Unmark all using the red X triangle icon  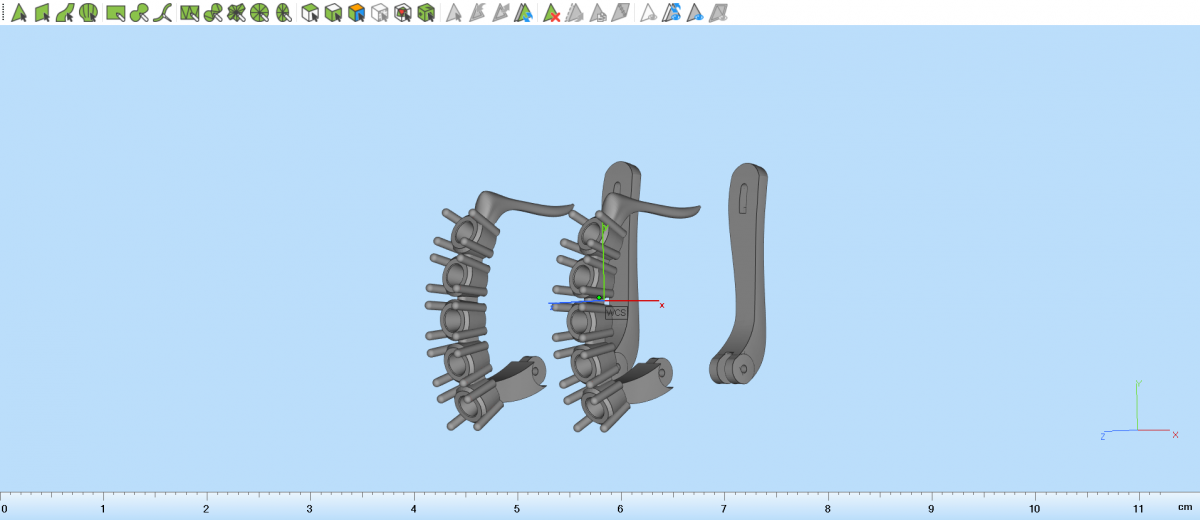pos(551,13)
